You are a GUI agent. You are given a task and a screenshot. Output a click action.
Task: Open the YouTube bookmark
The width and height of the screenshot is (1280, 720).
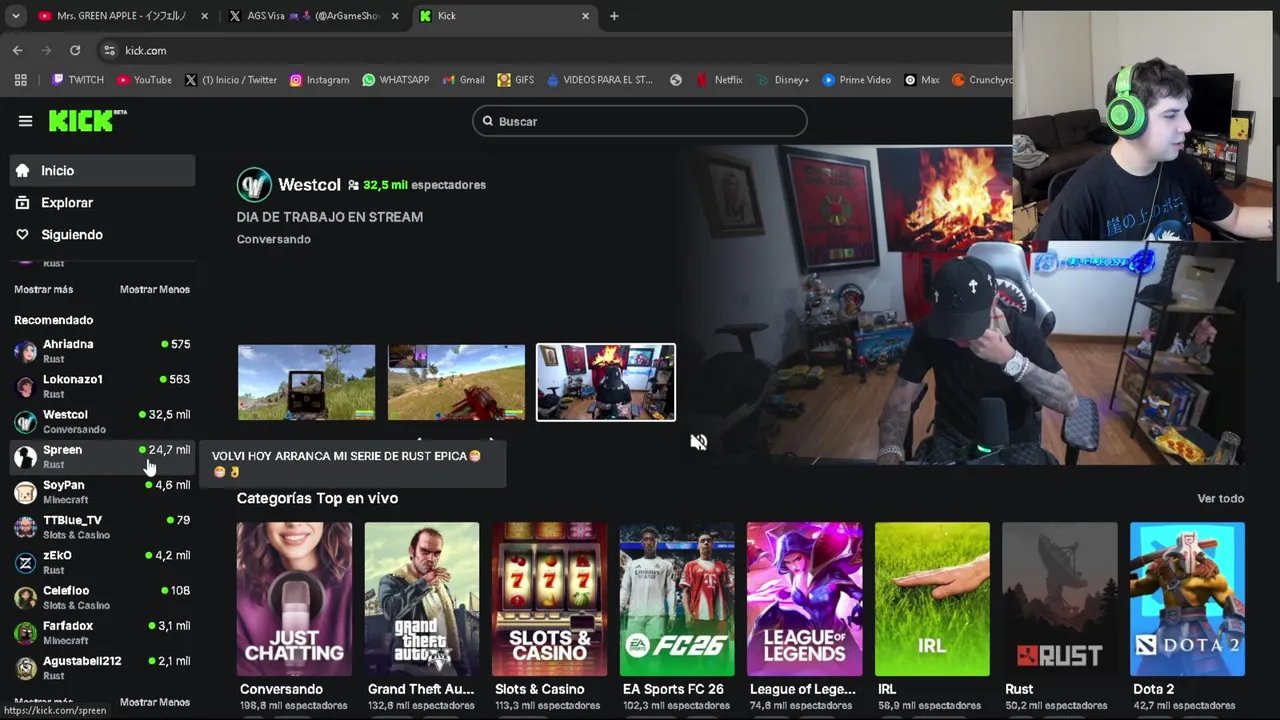pyautogui.click(x=144, y=80)
